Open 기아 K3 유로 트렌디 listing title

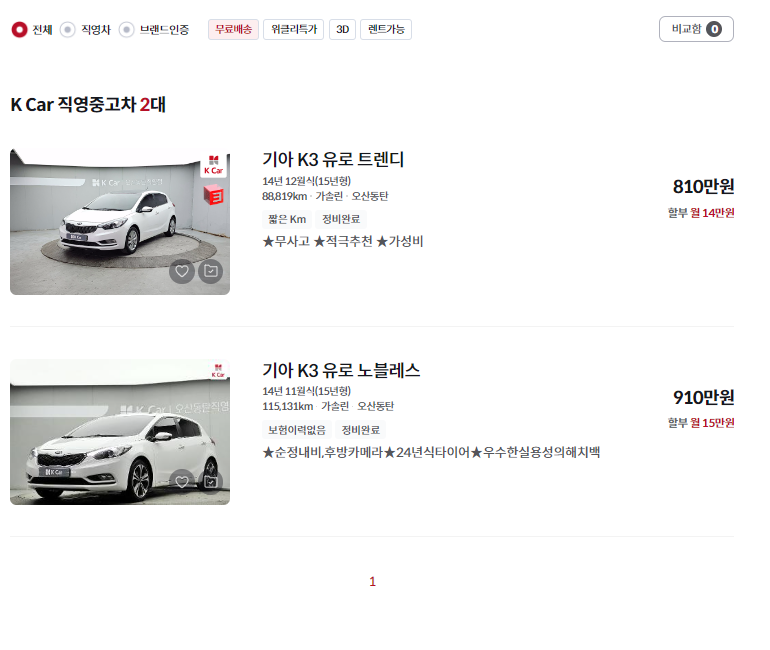coord(333,160)
